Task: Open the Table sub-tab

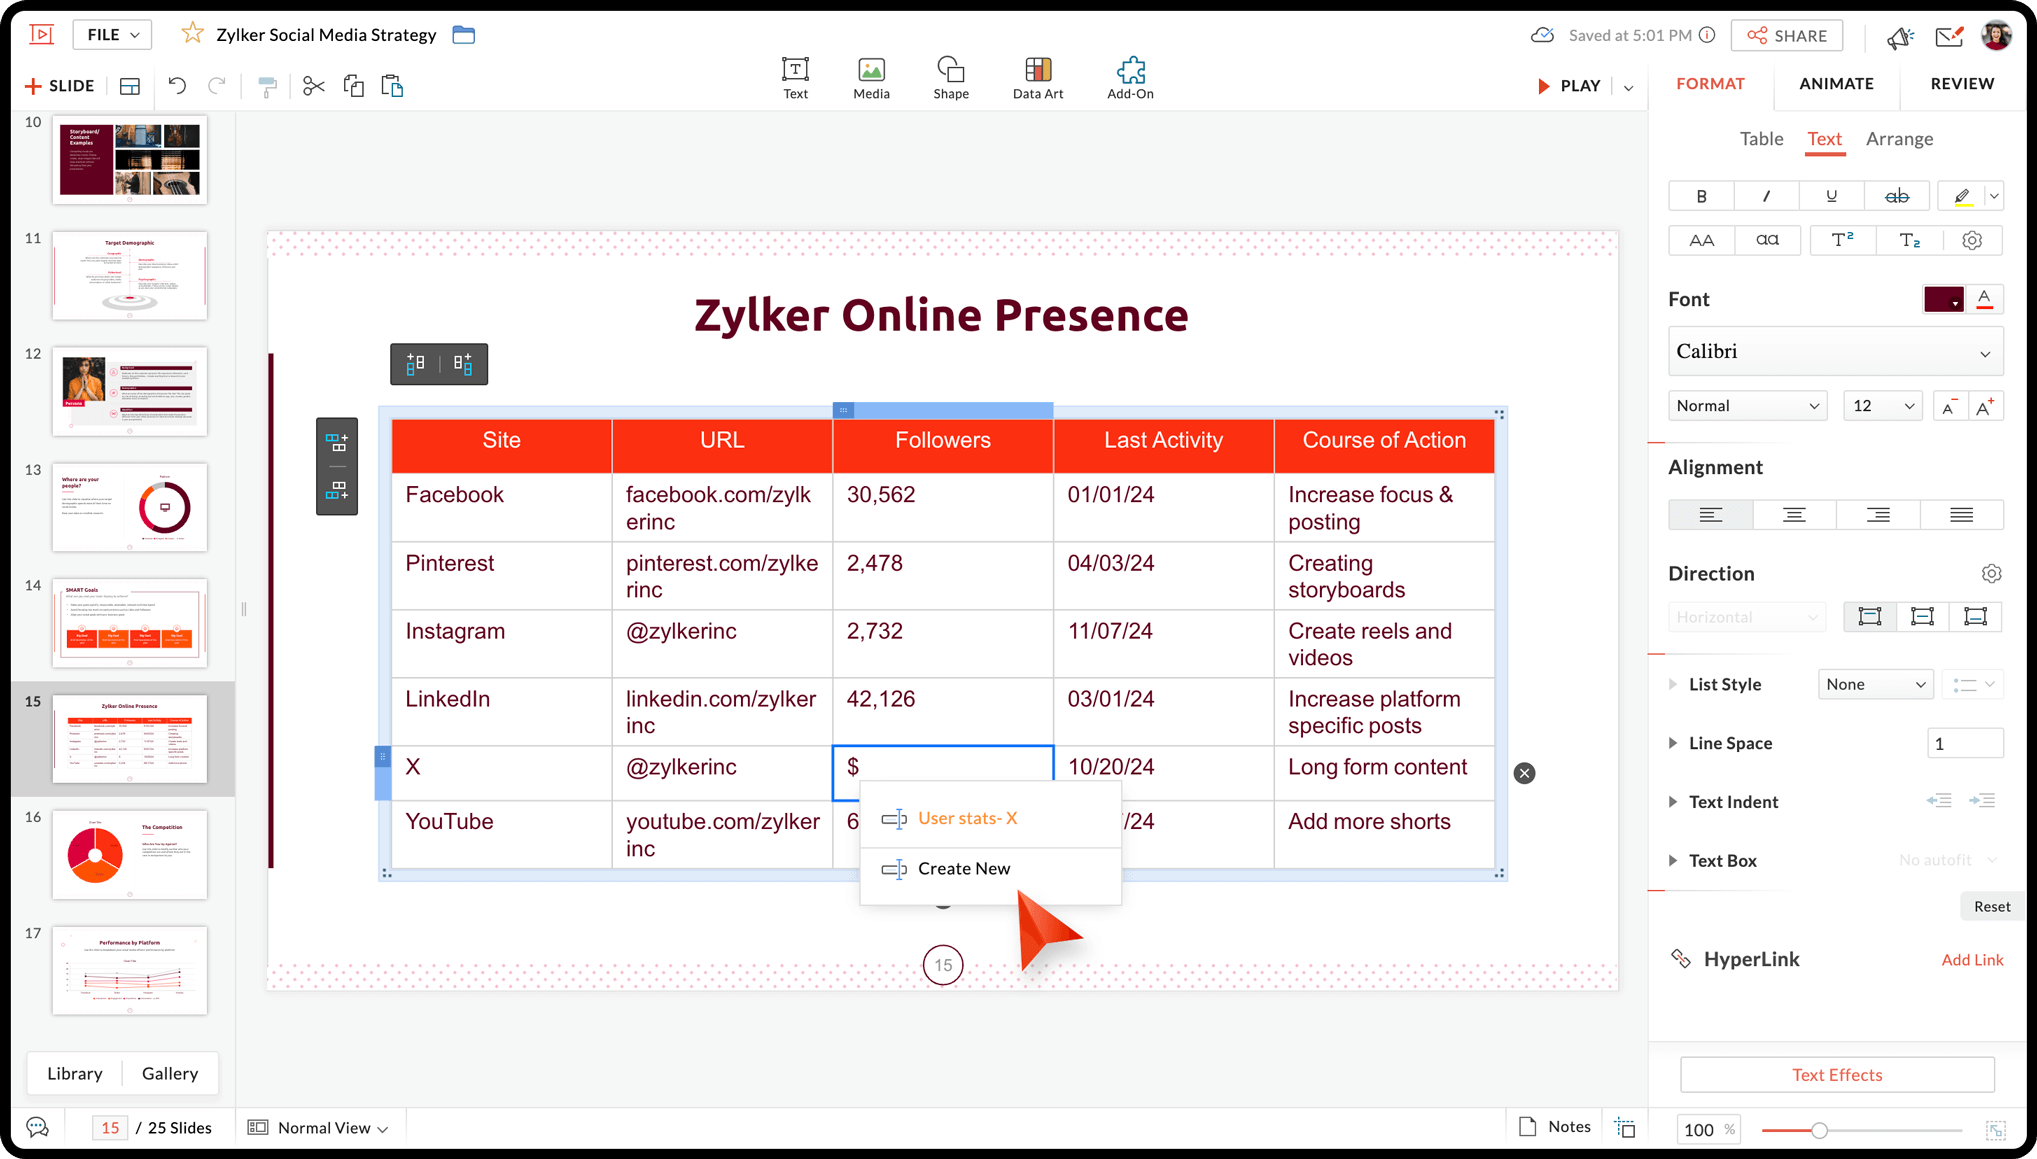Action: (1761, 139)
